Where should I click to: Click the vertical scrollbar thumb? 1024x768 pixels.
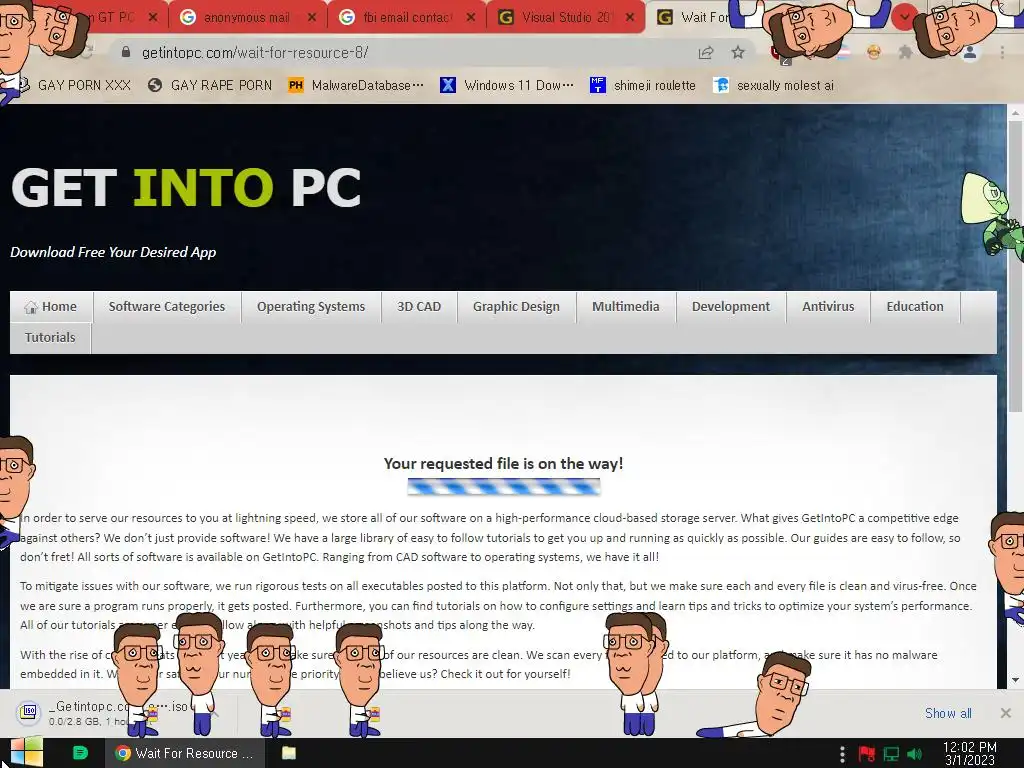pos(1016,266)
